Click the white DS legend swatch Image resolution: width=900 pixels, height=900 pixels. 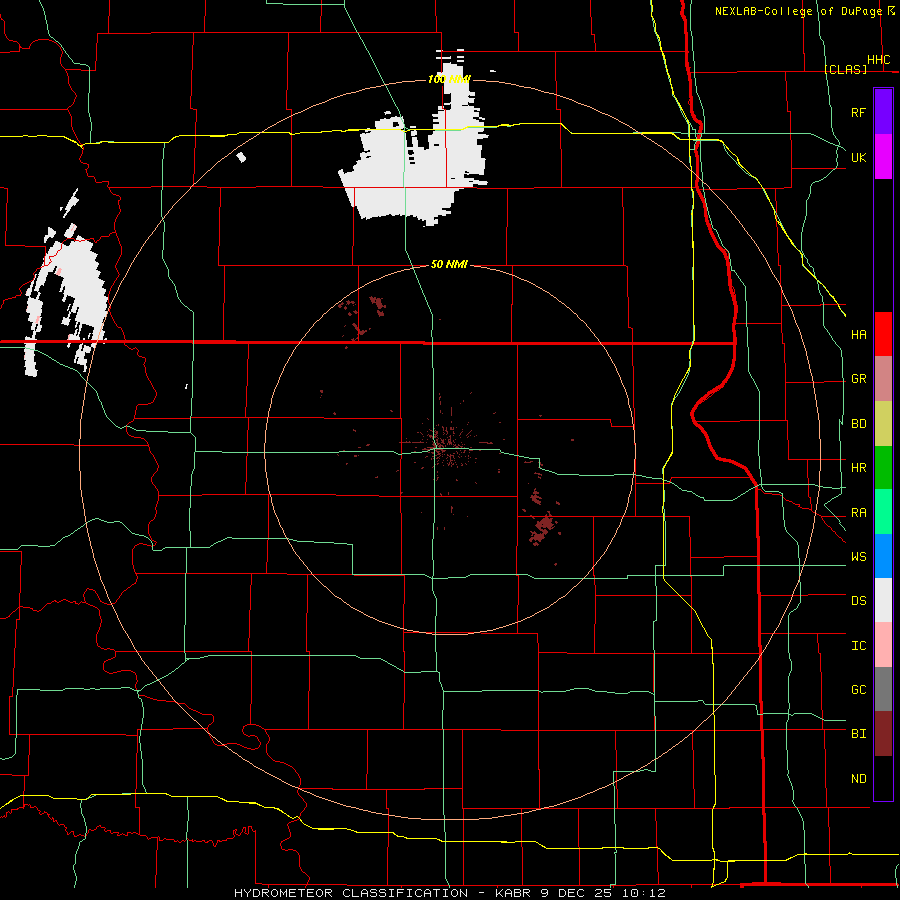(883, 600)
